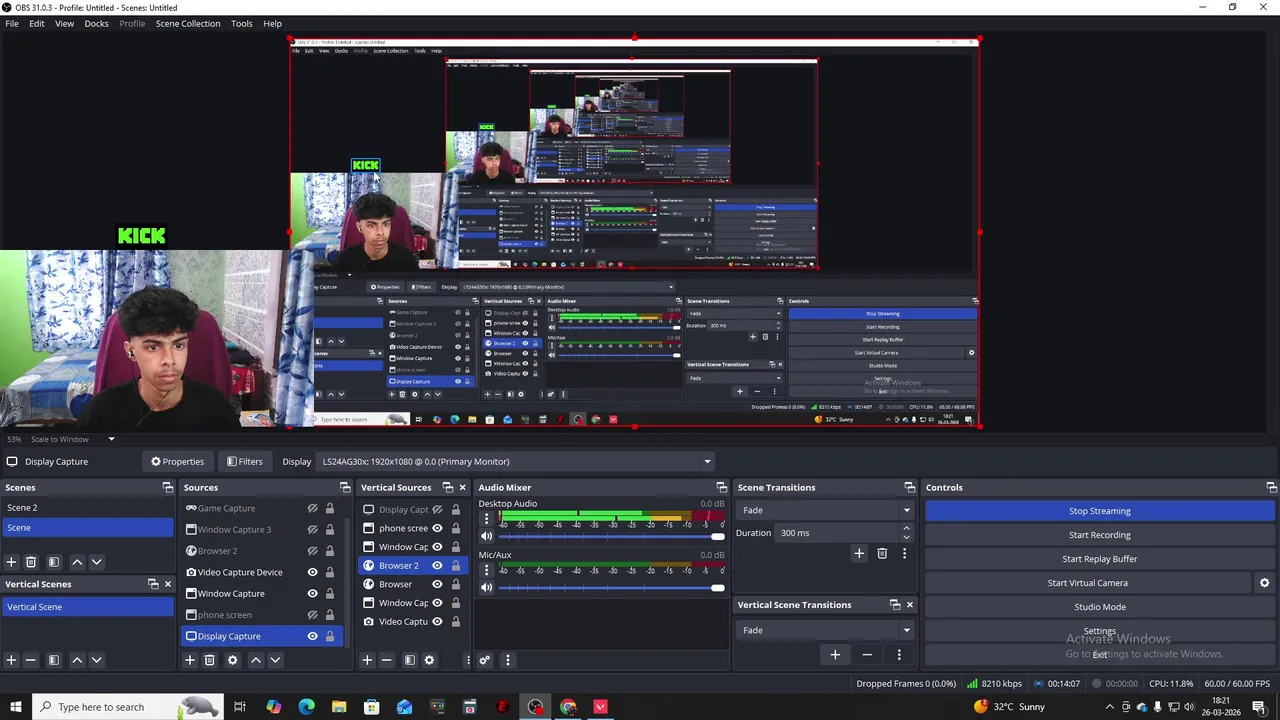Toggle lock on Display Capture source
This screenshot has height=720, width=1280.
click(x=329, y=636)
